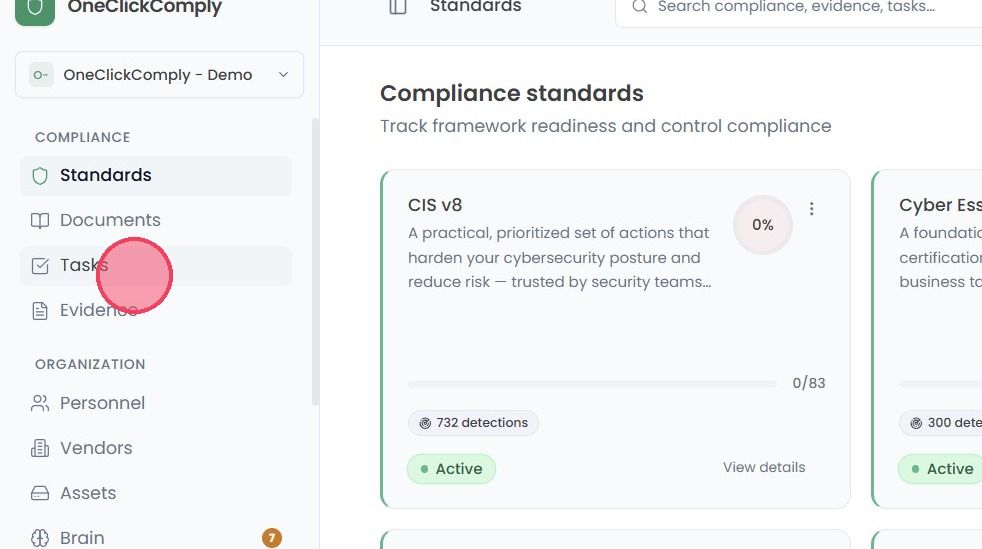Open the Personnel page

(x=156, y=403)
